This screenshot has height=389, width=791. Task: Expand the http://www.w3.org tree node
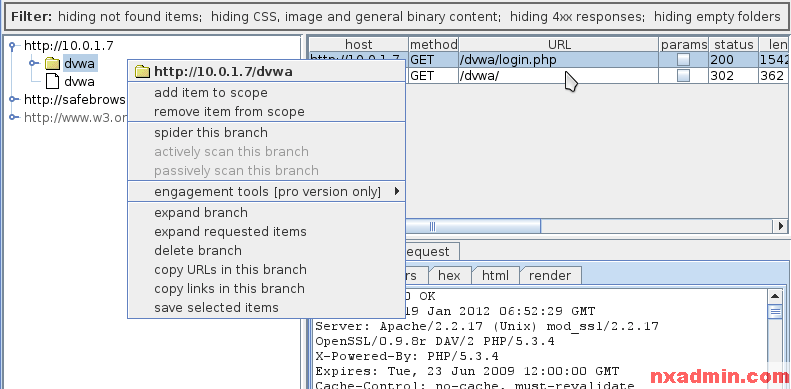pyautogui.click(x=14, y=118)
